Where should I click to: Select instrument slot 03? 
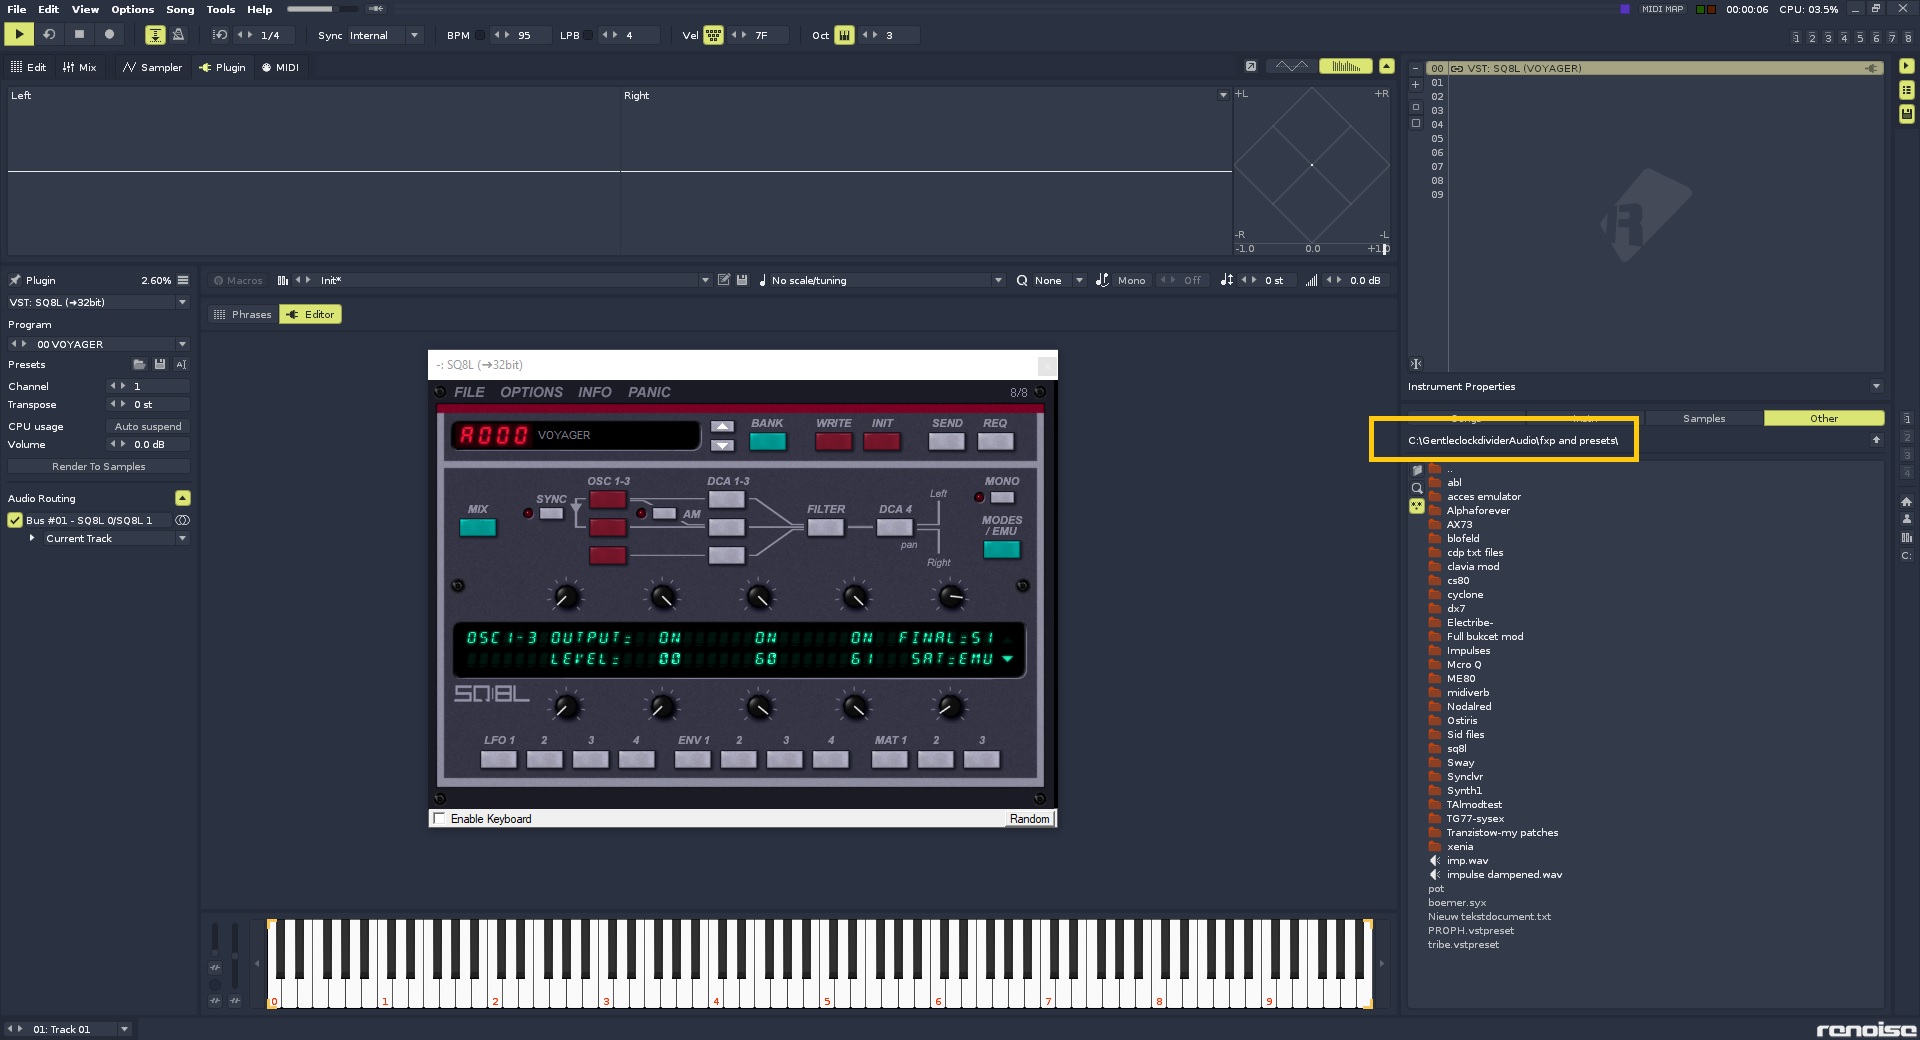(x=1655, y=110)
